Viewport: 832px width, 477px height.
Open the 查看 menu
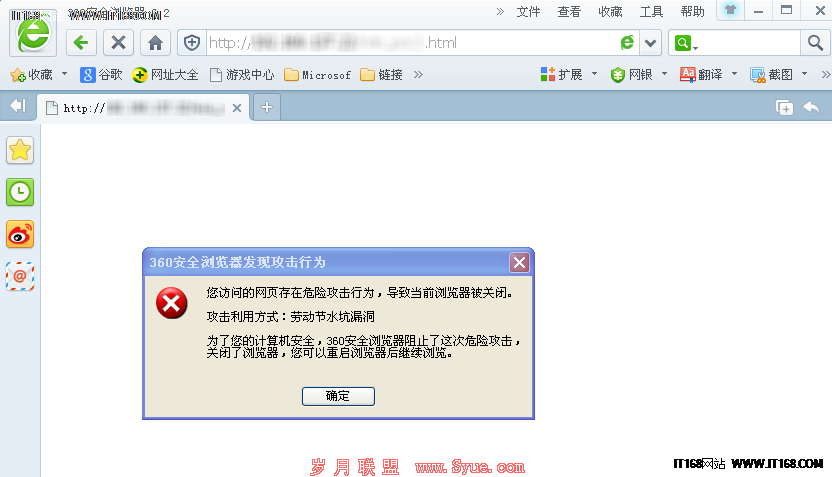point(569,12)
